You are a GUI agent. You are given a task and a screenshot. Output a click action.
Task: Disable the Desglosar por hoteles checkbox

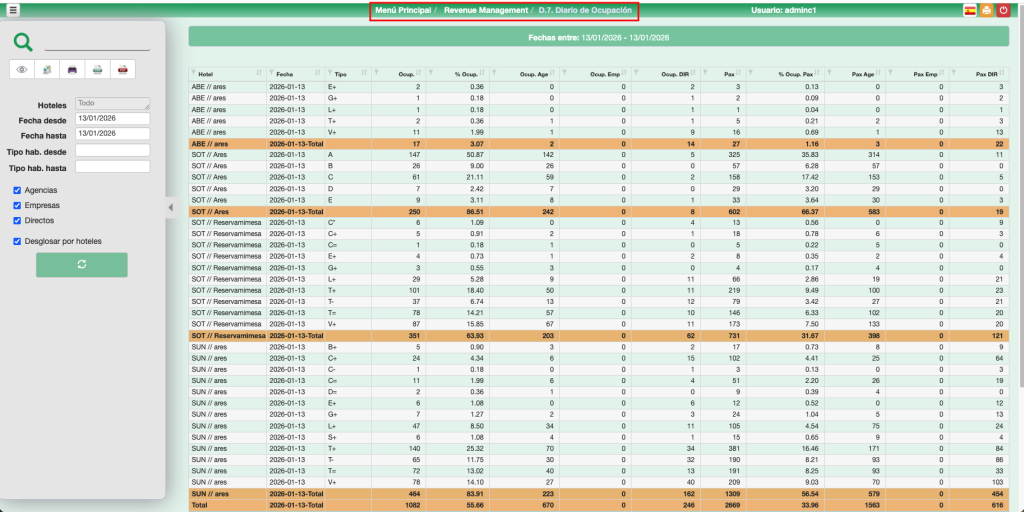[x=17, y=241]
